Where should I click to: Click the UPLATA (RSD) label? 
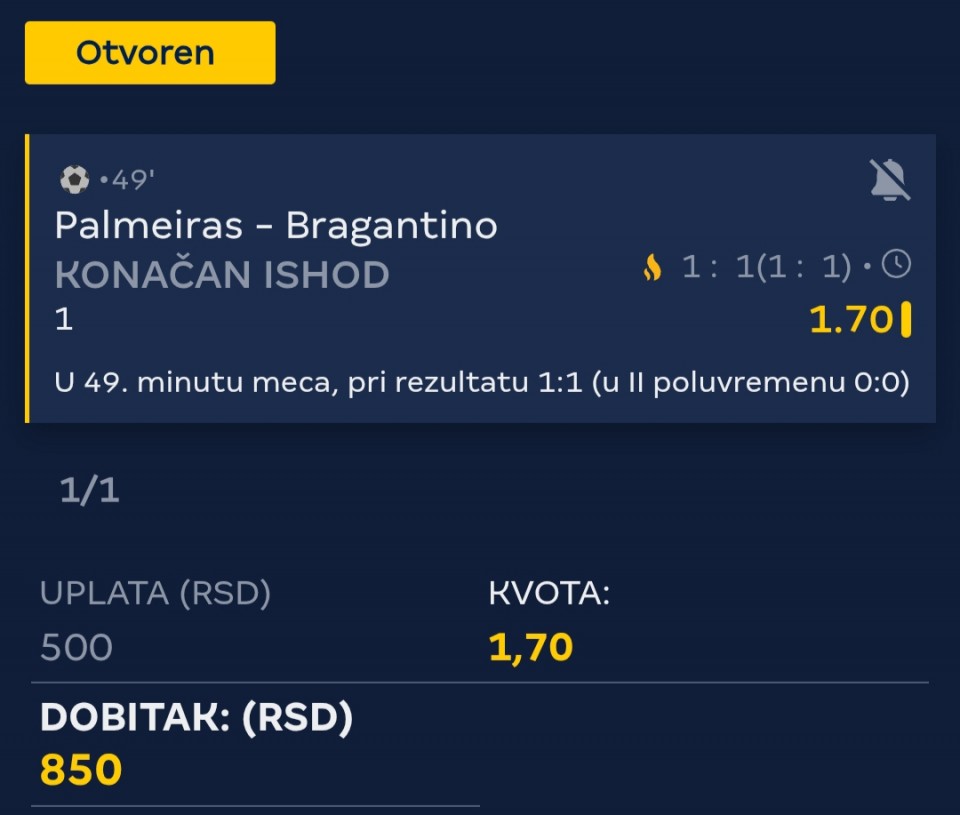point(155,593)
